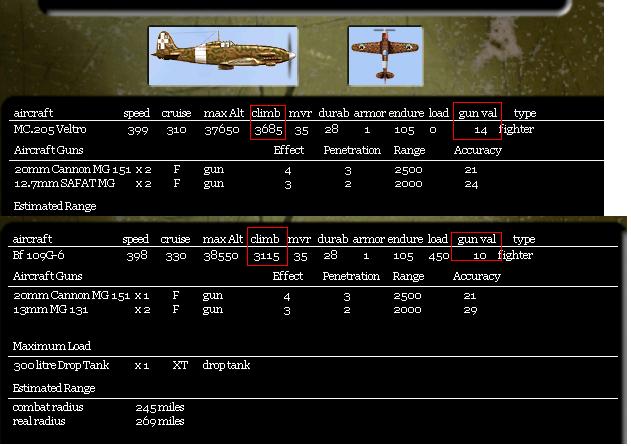631x446 pixels.
Task: Select the Bf 109G-6 aircraft name
Action: pyautogui.click(x=38, y=255)
